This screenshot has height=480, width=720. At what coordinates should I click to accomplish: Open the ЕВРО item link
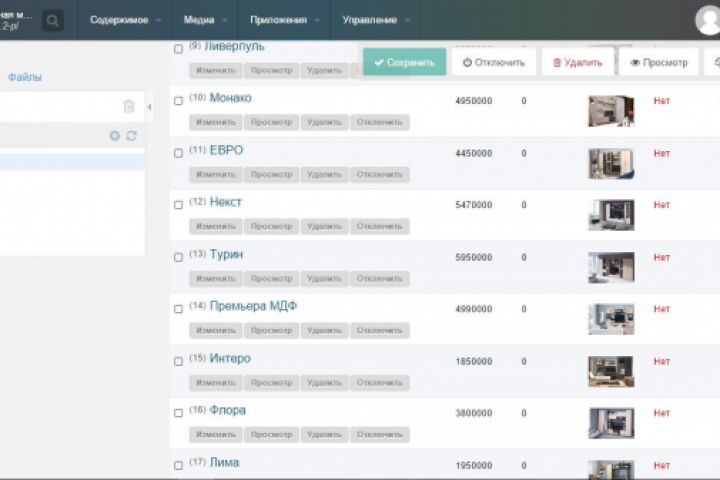point(226,150)
